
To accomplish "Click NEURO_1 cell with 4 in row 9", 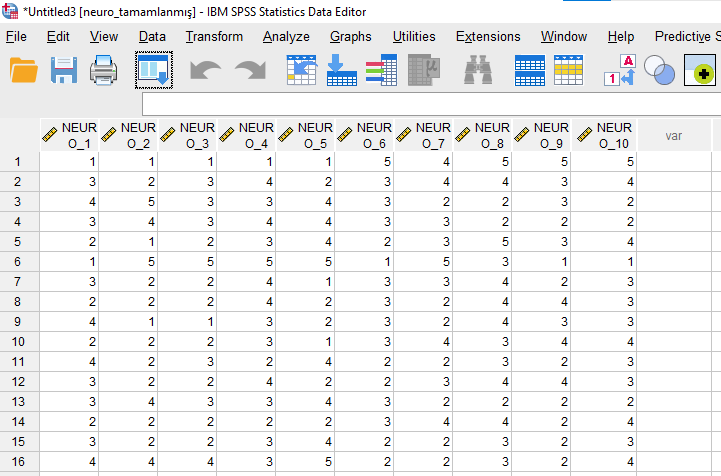I will pos(69,322).
